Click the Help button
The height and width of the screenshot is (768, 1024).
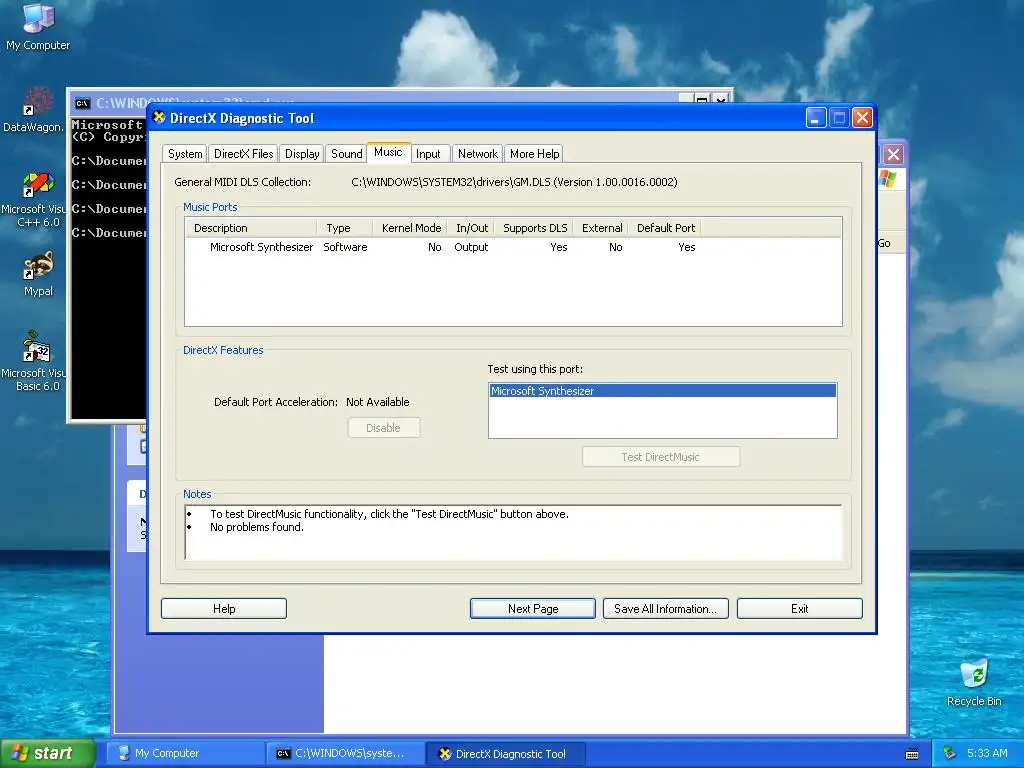tap(224, 609)
